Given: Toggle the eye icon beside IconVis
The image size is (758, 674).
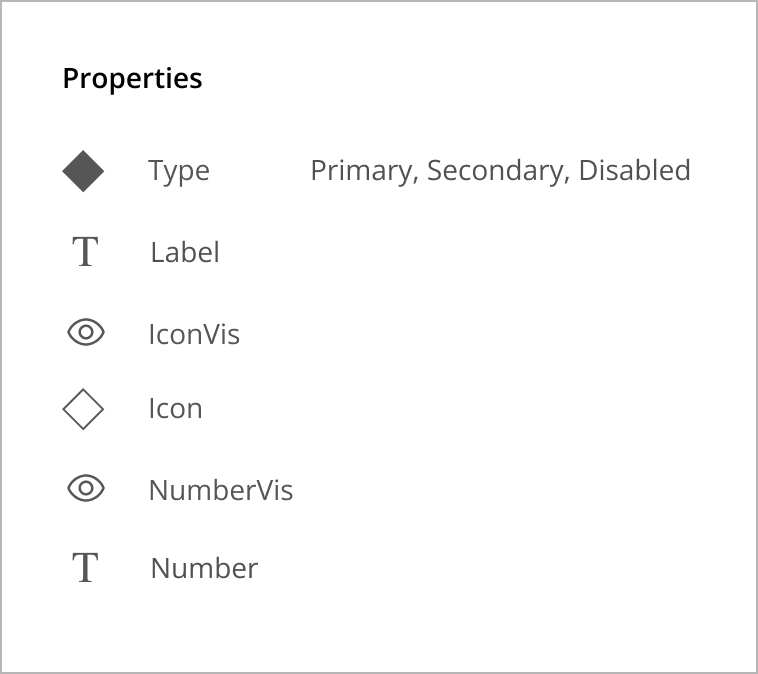Looking at the screenshot, I should coord(86,332).
